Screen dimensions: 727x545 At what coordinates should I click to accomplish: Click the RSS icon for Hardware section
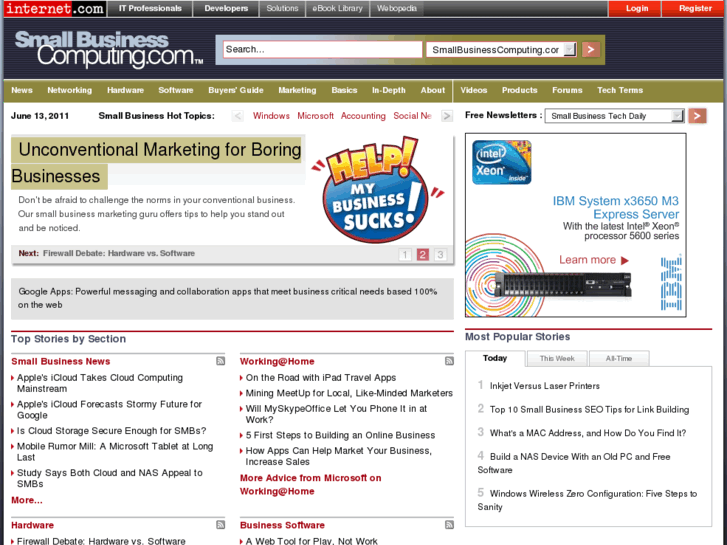[x=221, y=525]
